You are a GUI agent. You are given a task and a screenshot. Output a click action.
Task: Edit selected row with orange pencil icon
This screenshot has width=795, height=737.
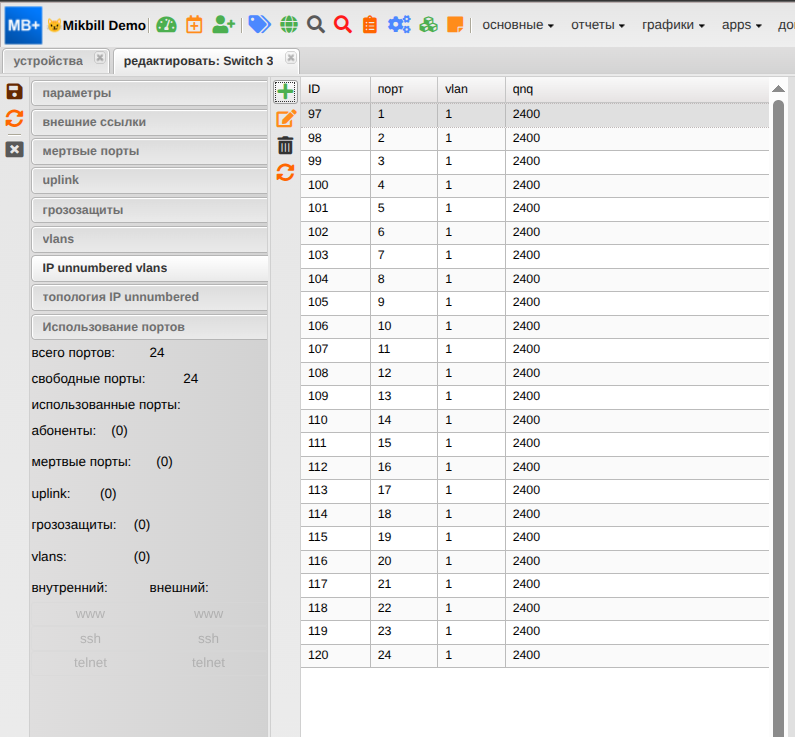(285, 119)
